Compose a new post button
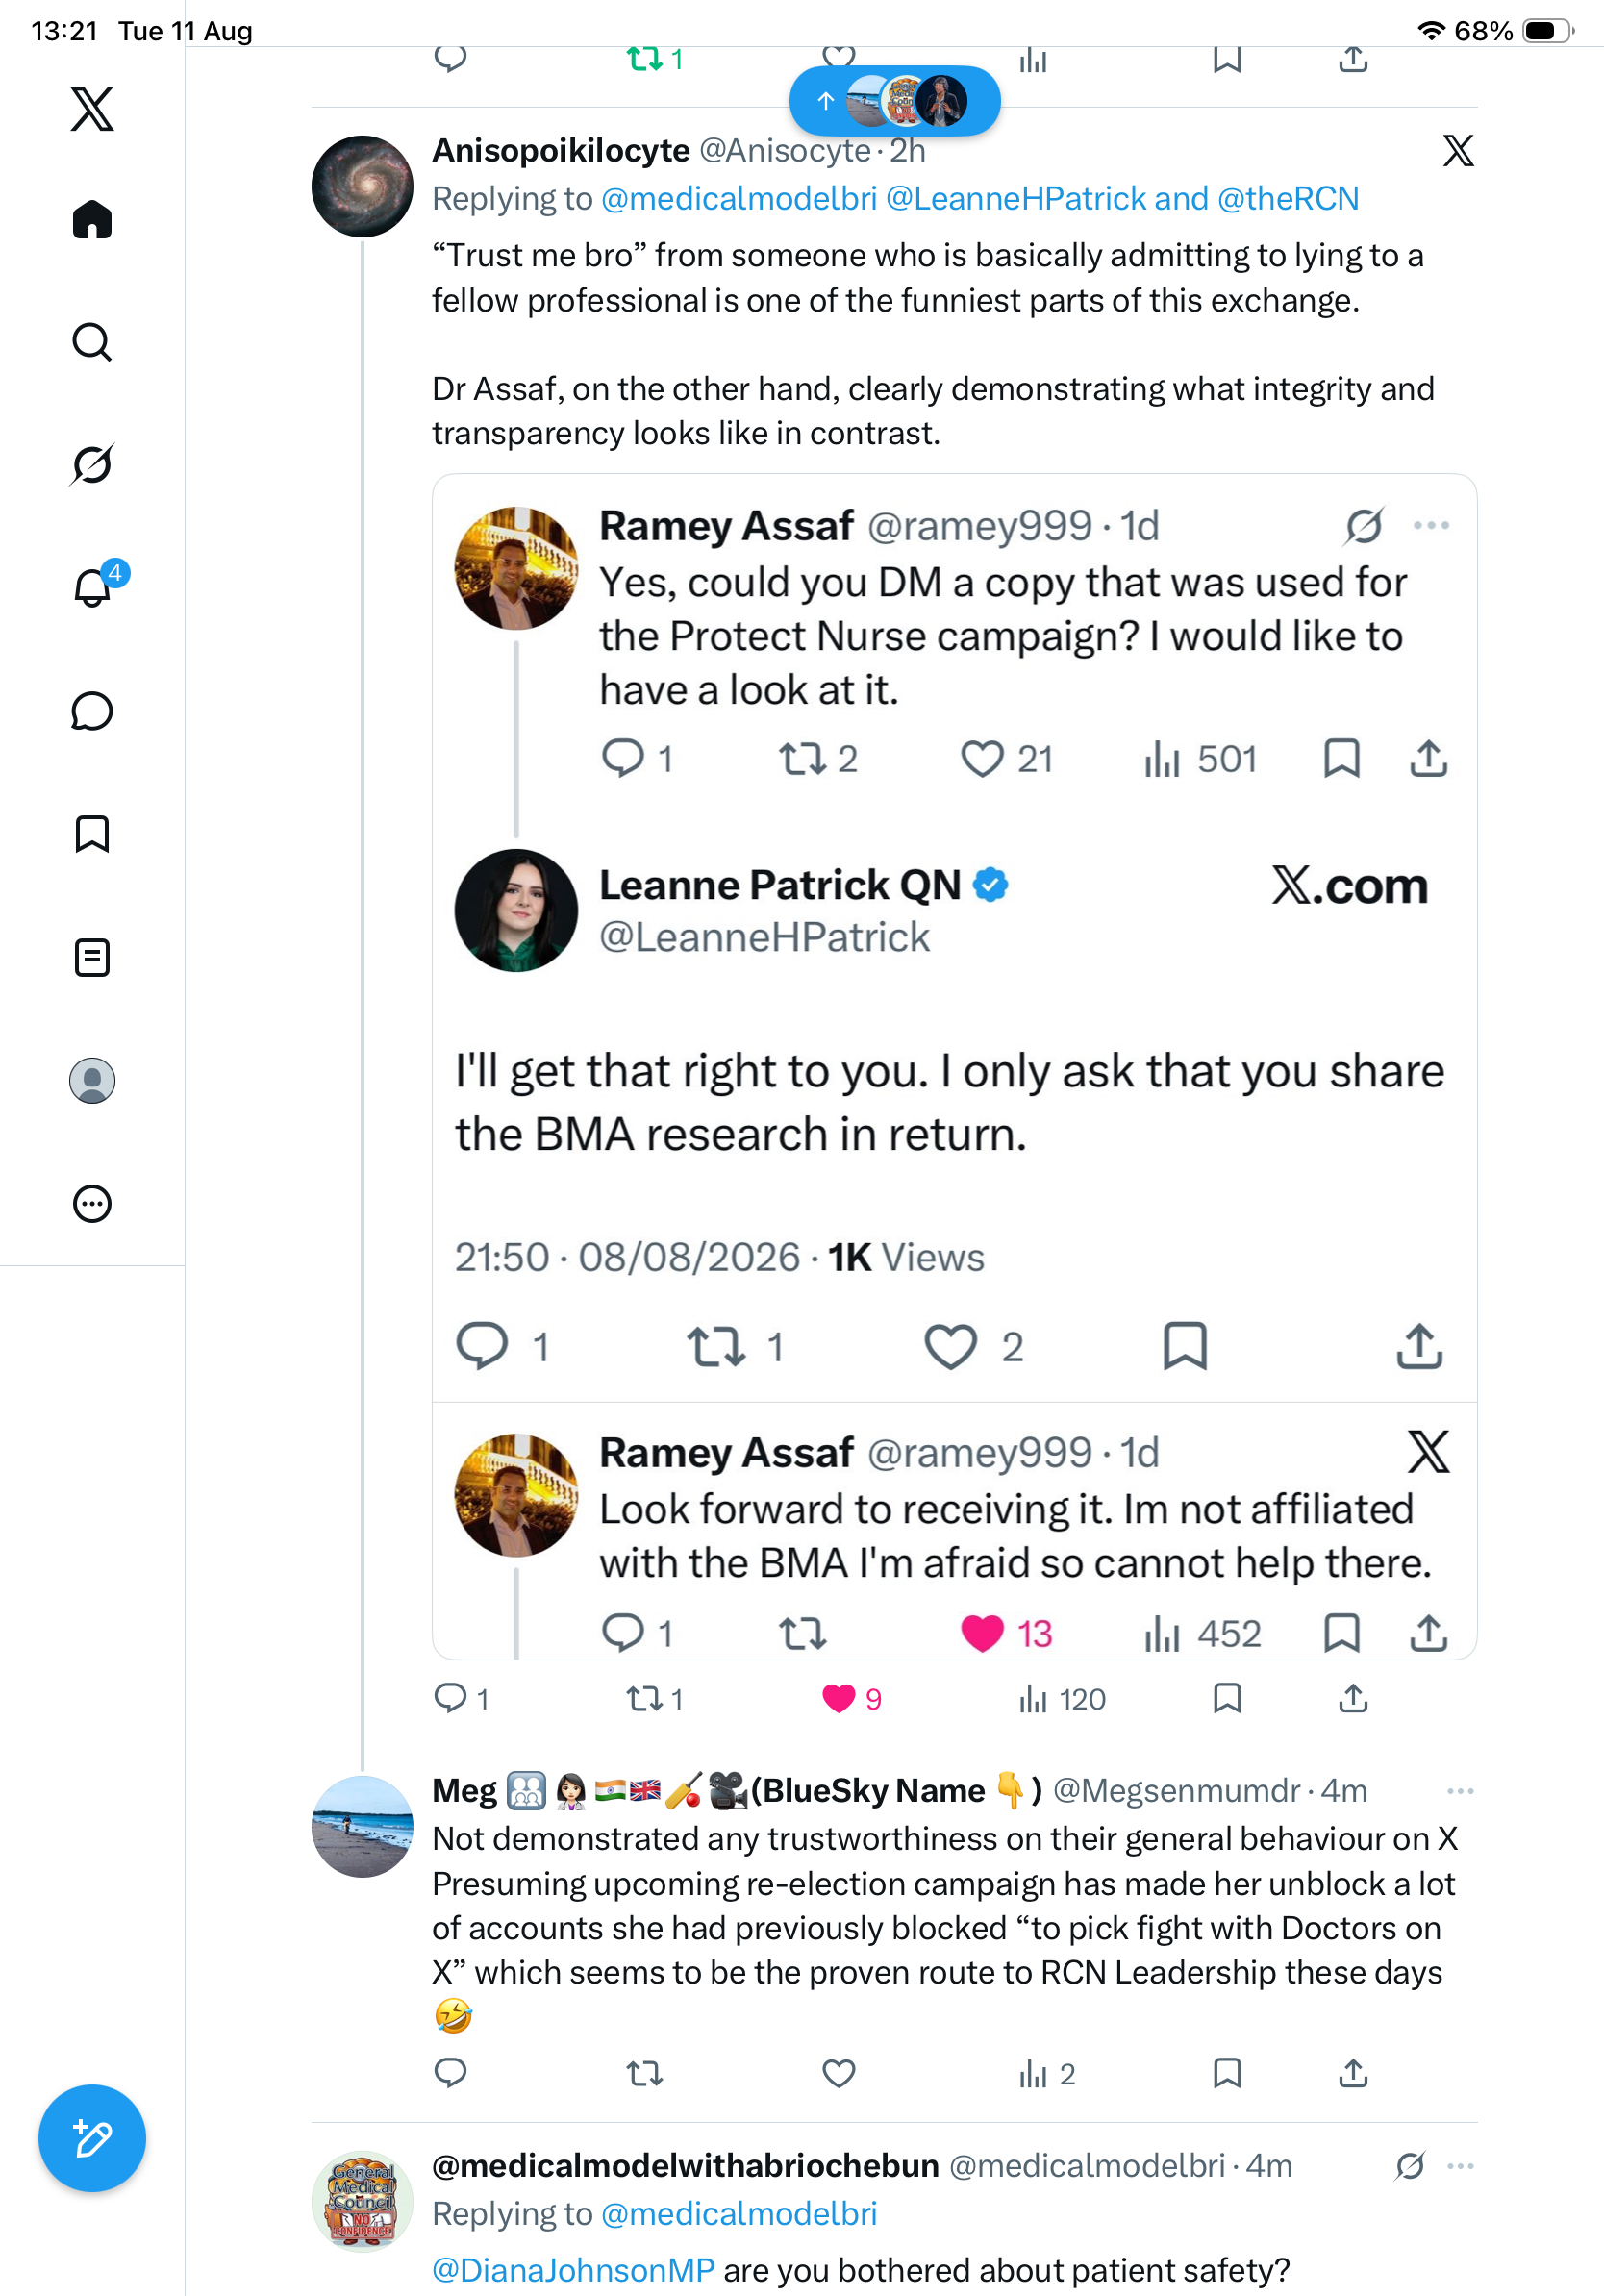This screenshot has height=2296, width=1604. click(x=92, y=2138)
